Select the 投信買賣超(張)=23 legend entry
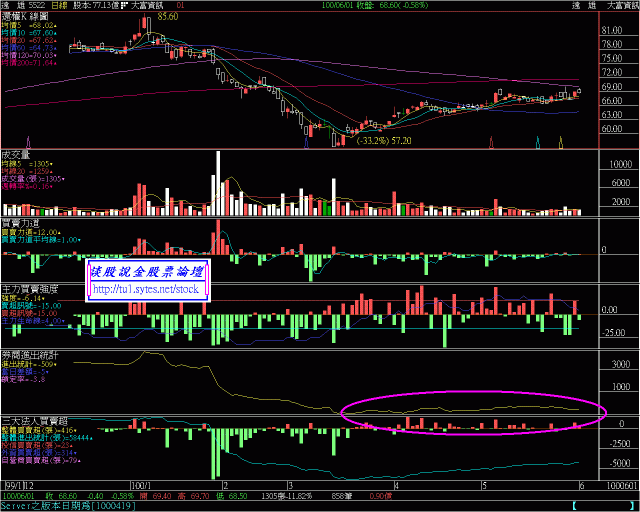This screenshot has width=640, height=512. click(x=36, y=445)
